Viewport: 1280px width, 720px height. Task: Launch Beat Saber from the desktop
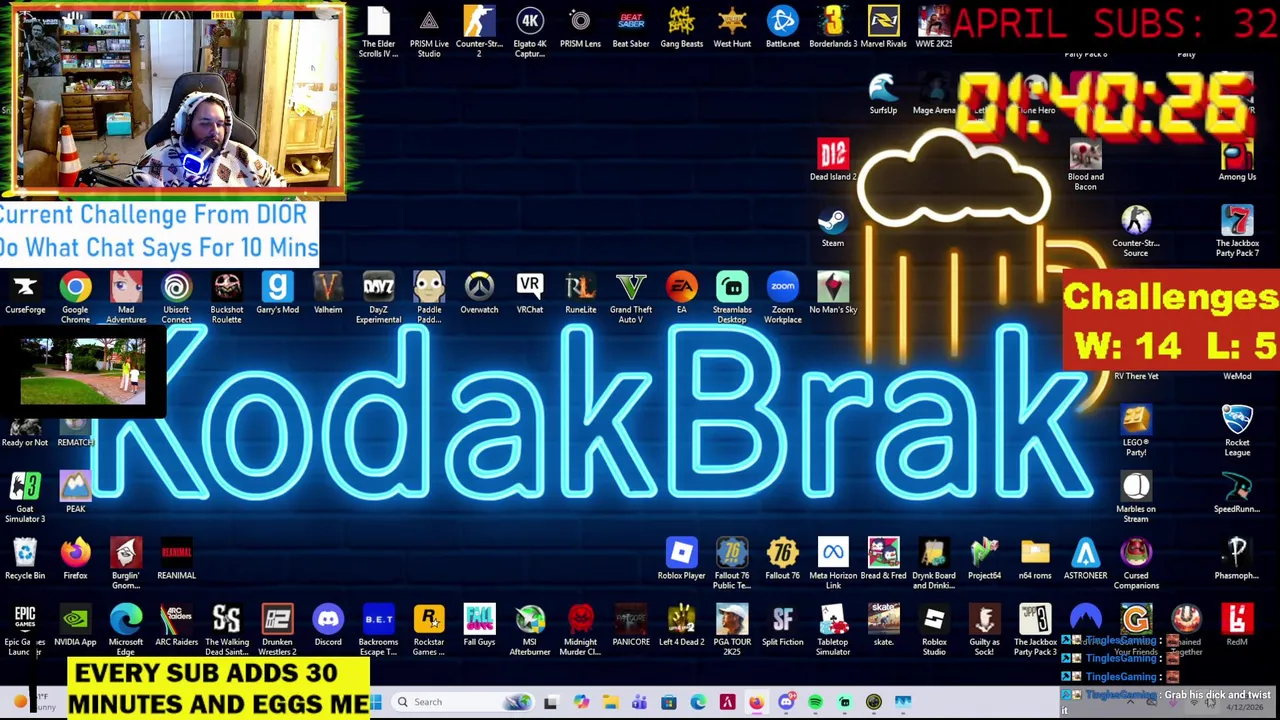[x=631, y=28]
